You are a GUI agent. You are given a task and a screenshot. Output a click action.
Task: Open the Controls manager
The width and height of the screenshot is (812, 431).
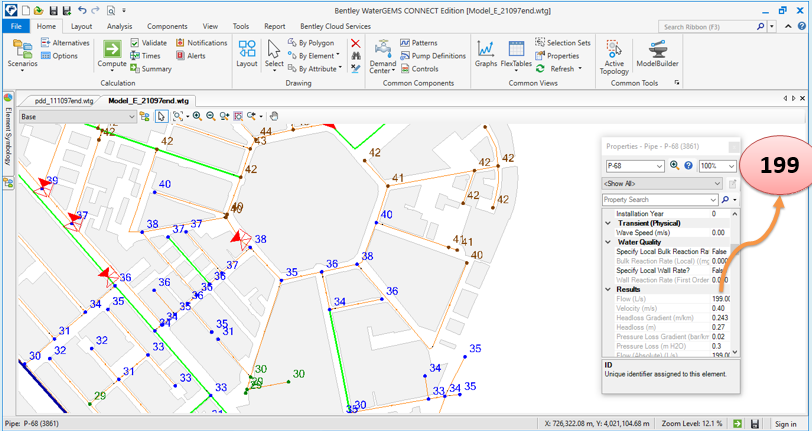tap(419, 69)
